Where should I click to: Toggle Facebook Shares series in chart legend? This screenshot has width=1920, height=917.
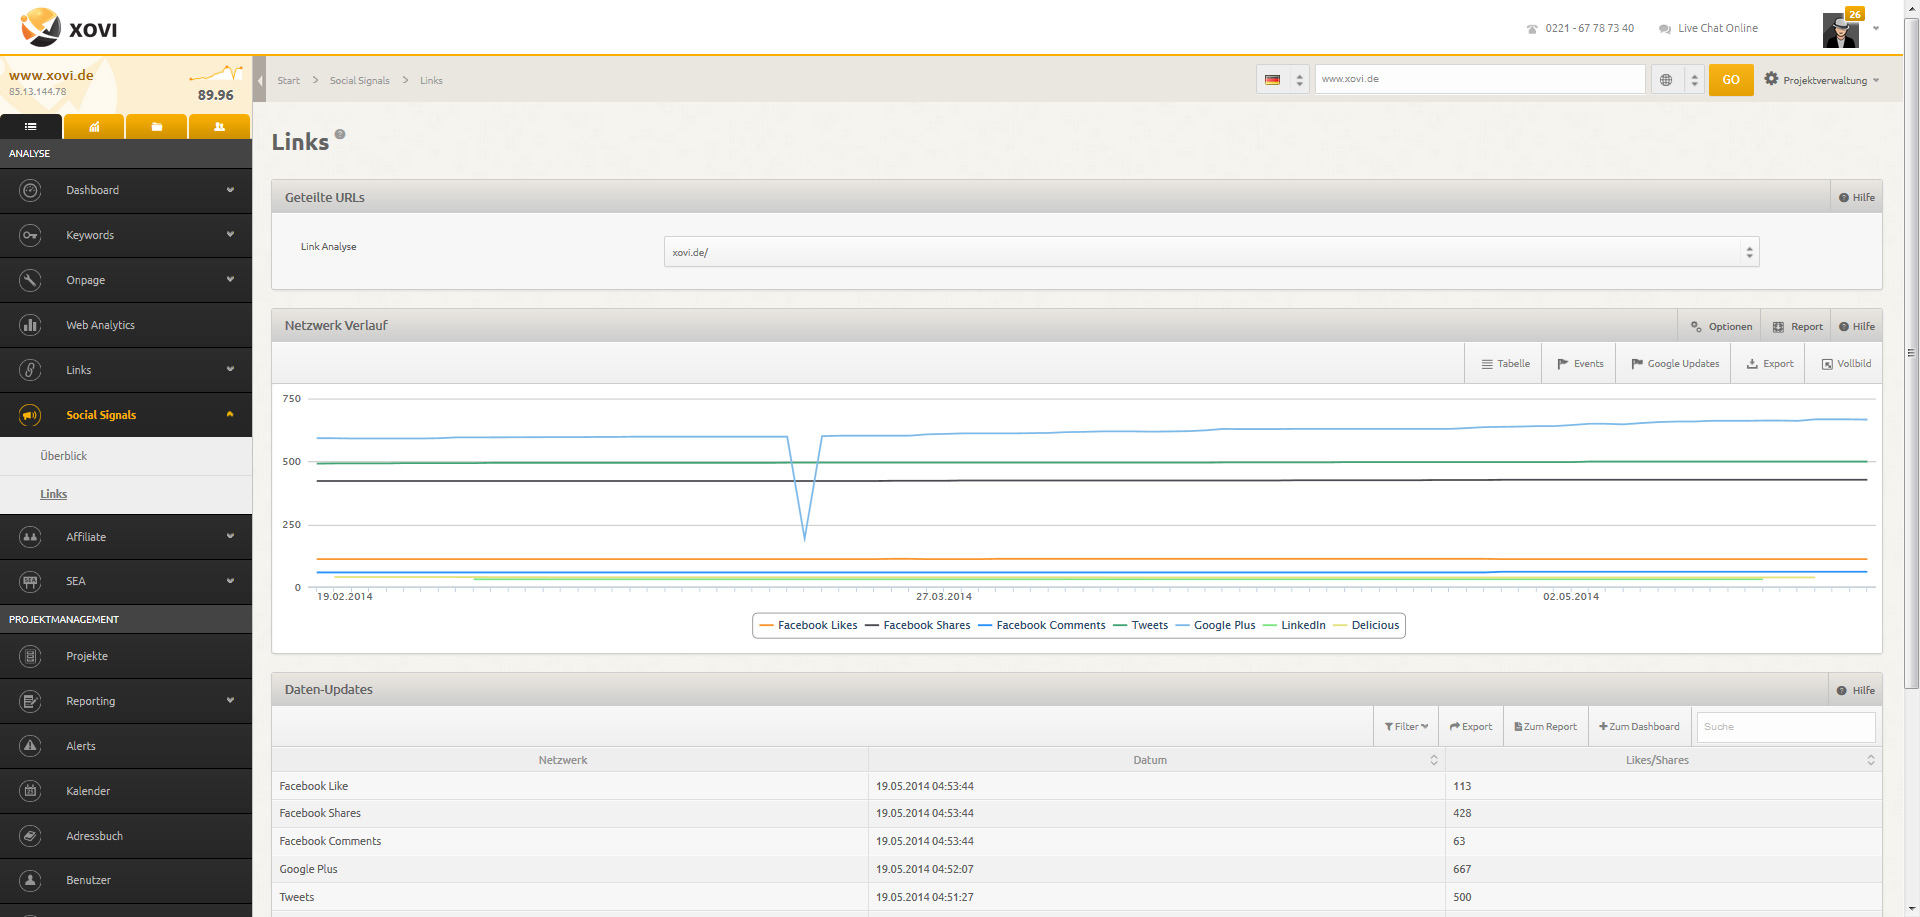917,625
